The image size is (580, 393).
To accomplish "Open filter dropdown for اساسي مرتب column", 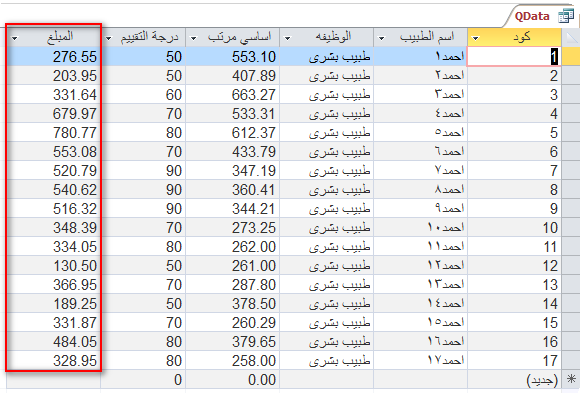I will coord(193,38).
